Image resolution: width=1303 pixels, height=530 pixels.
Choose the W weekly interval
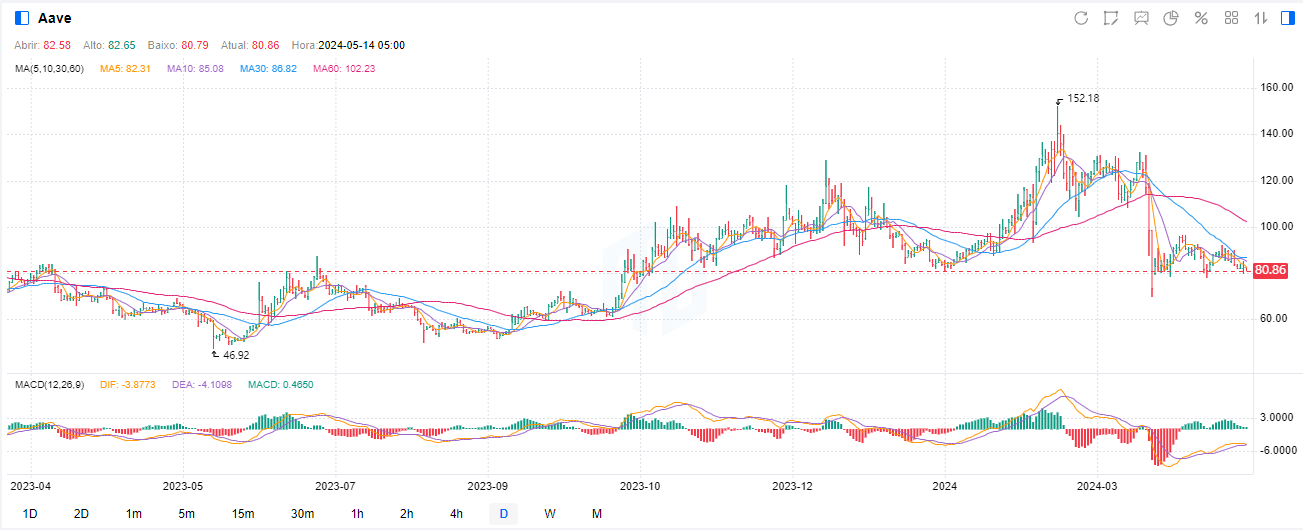pos(550,513)
